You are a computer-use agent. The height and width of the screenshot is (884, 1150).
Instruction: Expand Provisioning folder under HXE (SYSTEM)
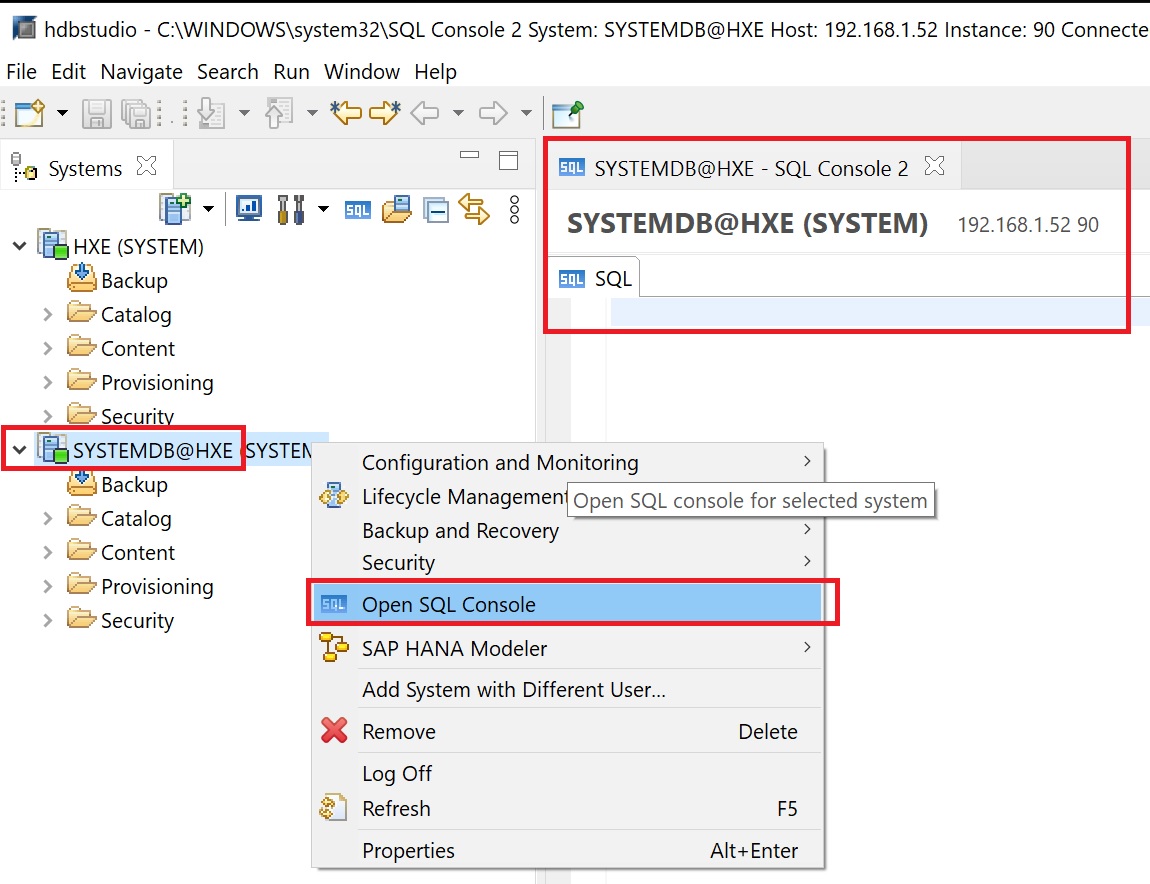tap(48, 382)
